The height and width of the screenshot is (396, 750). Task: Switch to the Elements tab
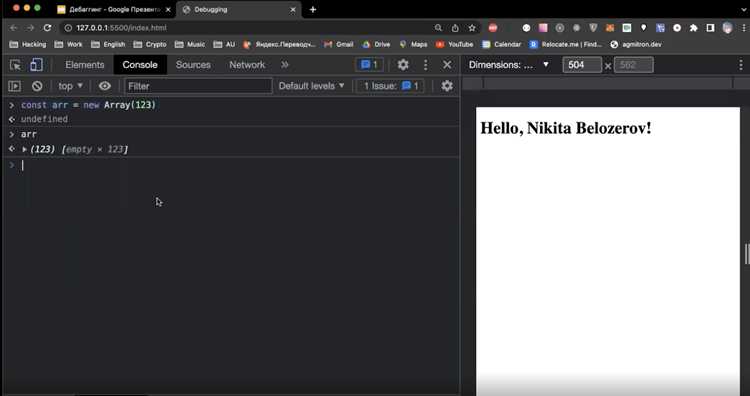[x=85, y=65]
